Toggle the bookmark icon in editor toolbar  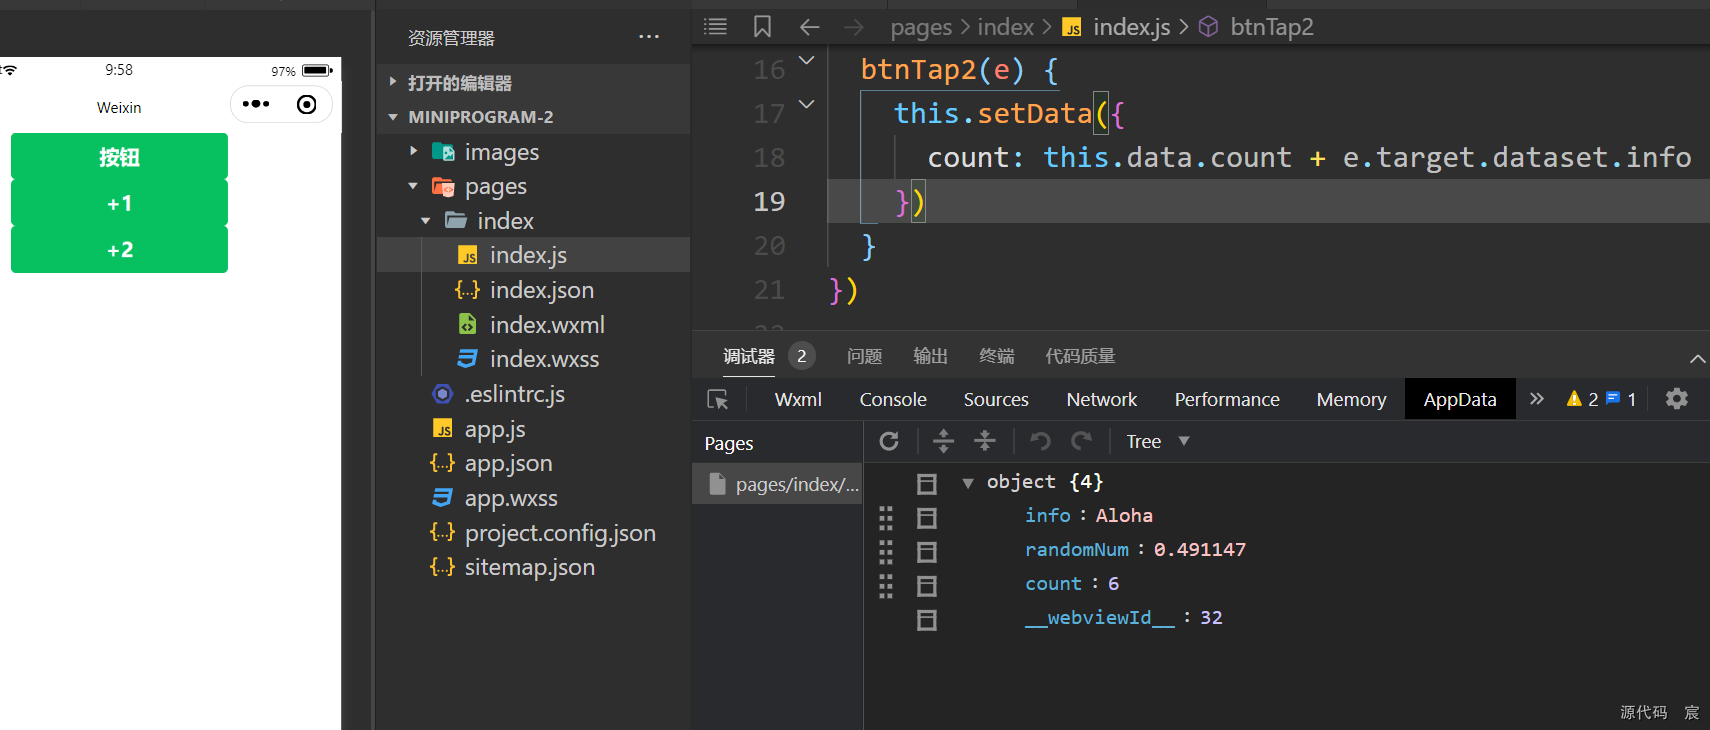(x=762, y=27)
